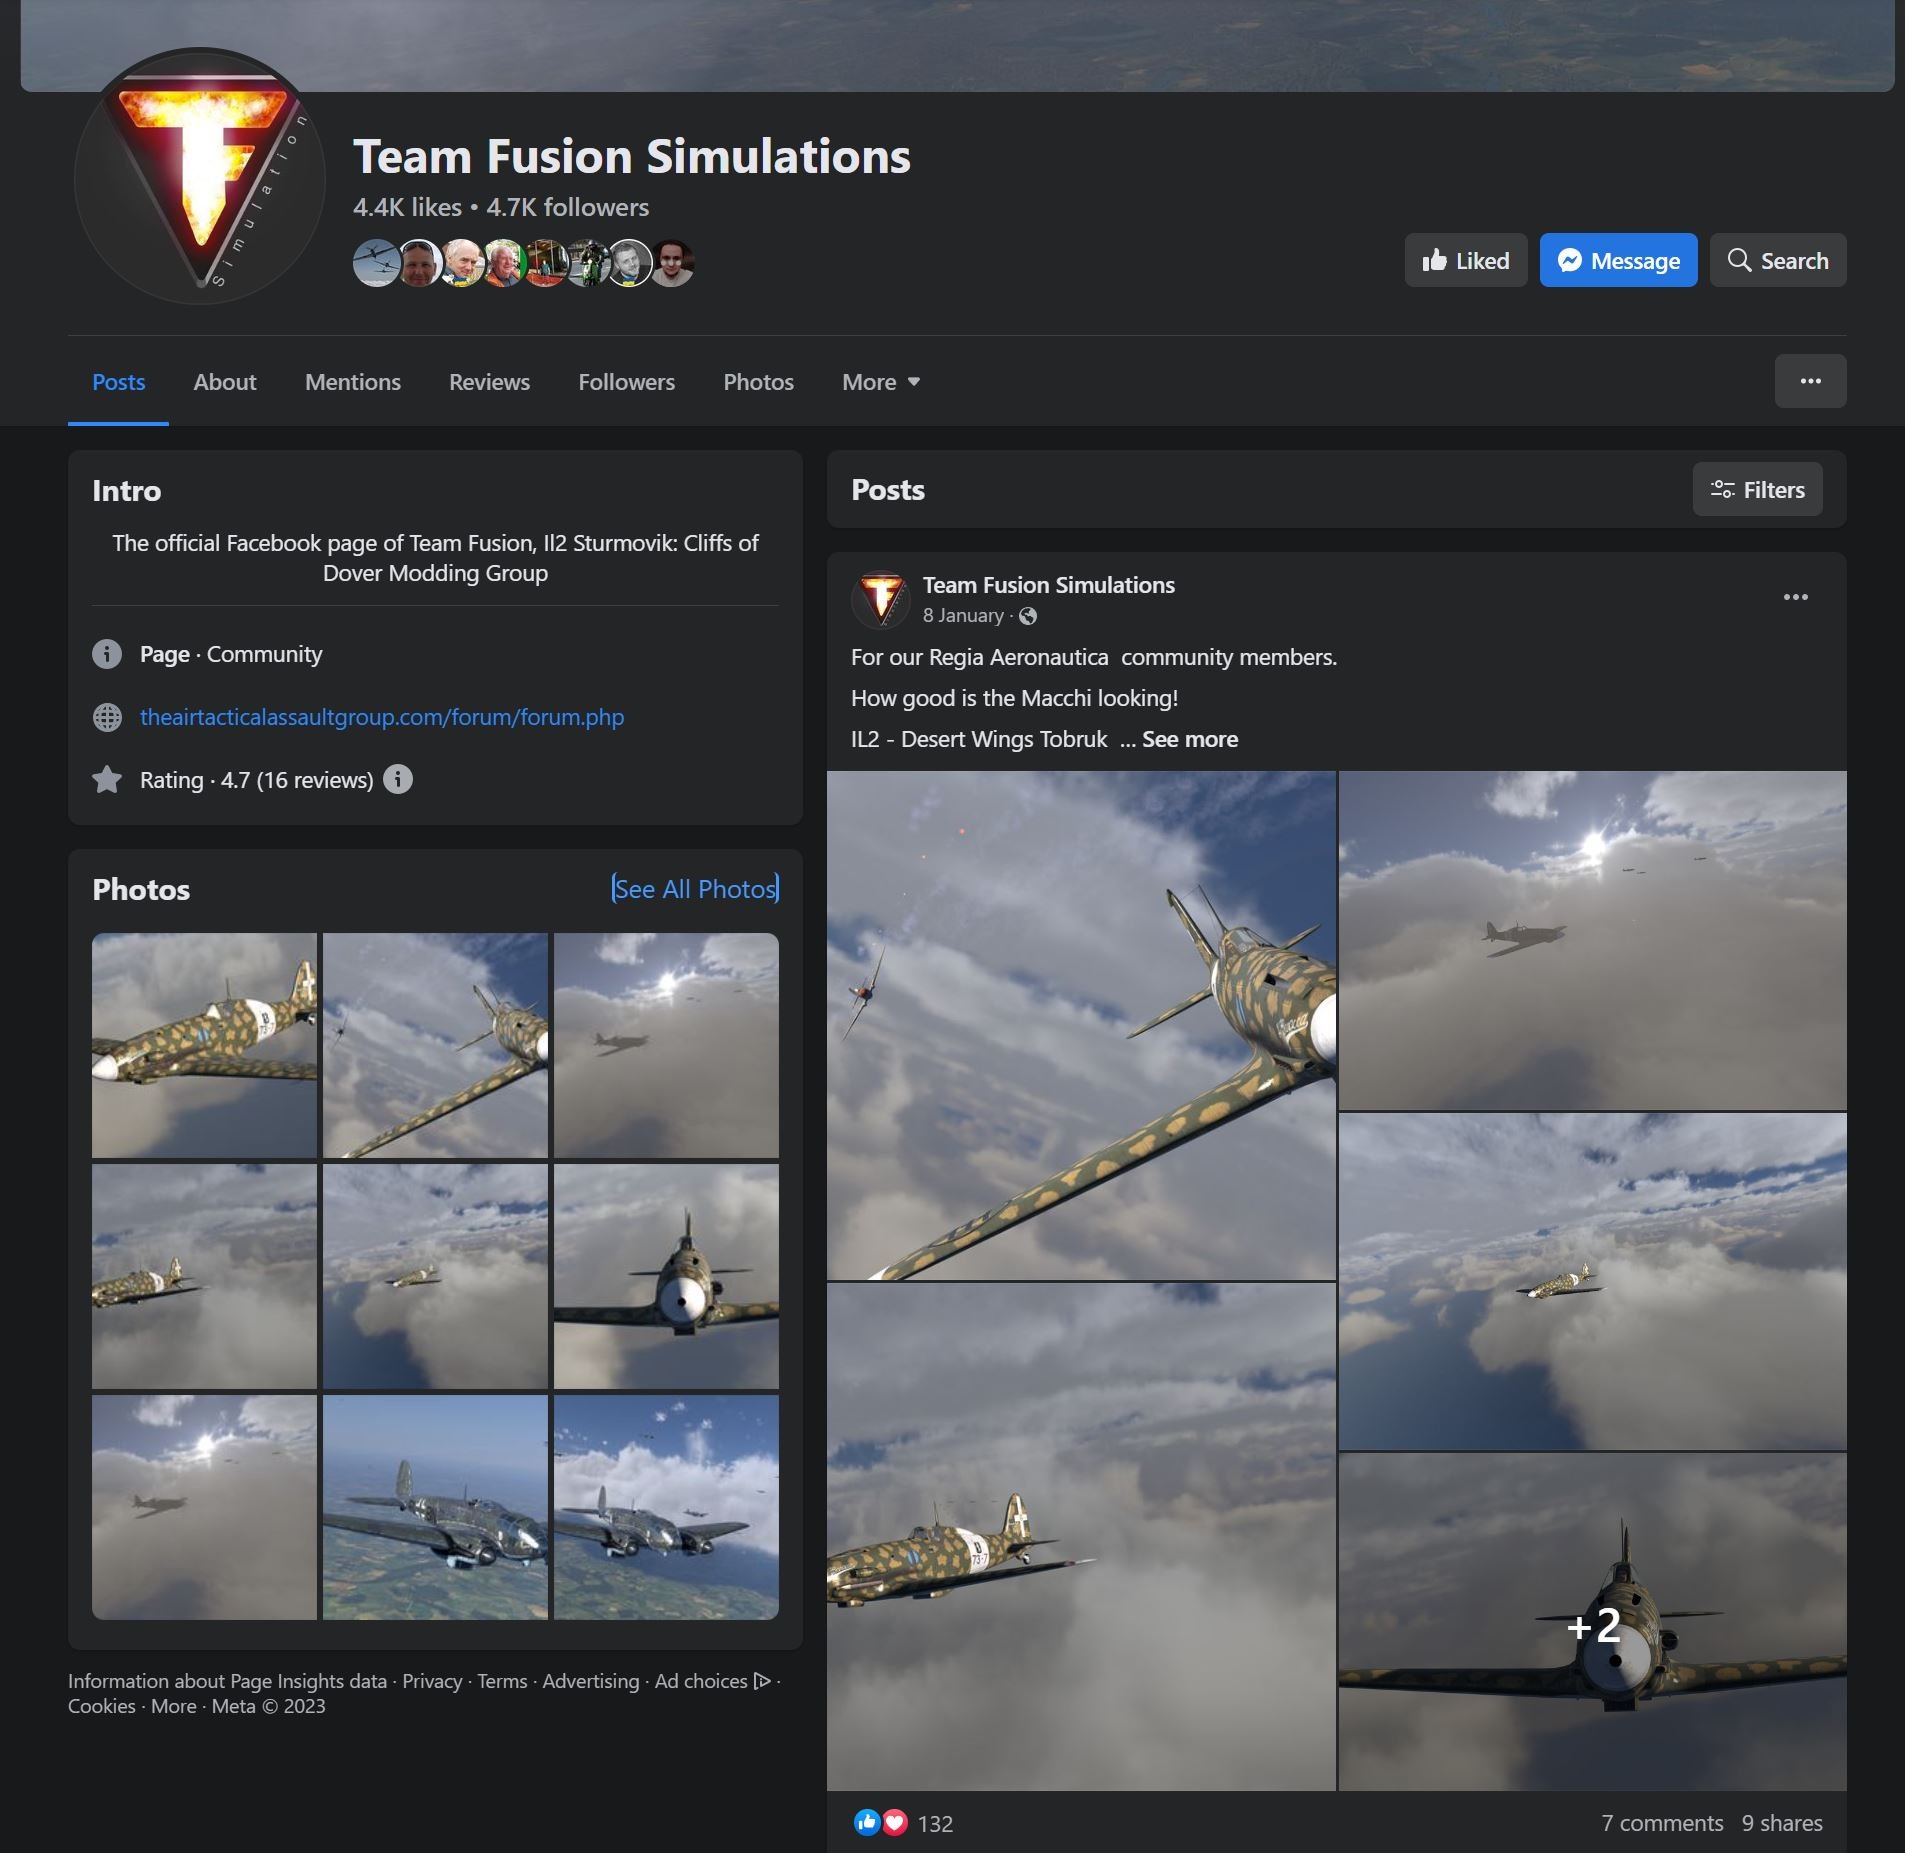Viewport: 1905px width, 1853px height.
Task: Click the Liked thumbs-up button
Action: (1465, 260)
